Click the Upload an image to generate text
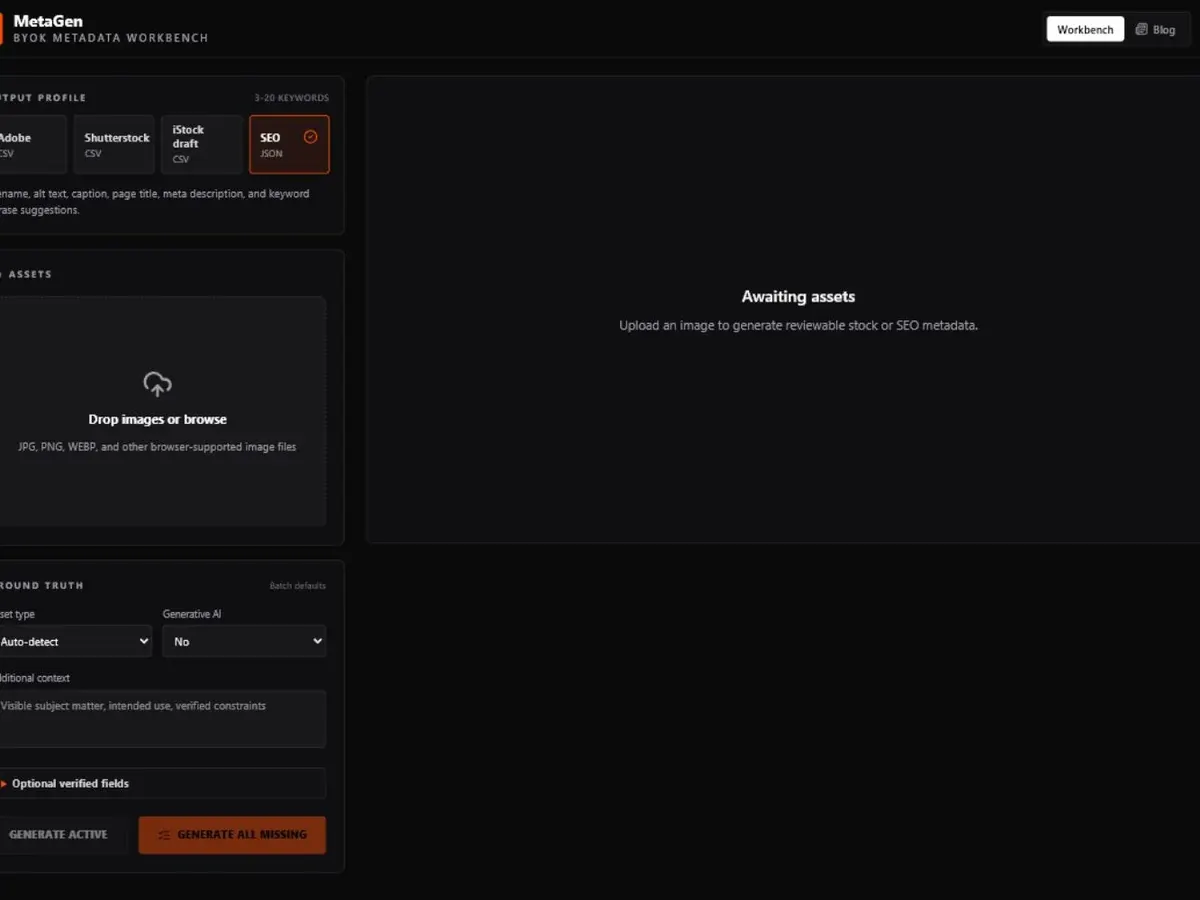Image resolution: width=1200 pixels, height=900 pixels. (798, 326)
